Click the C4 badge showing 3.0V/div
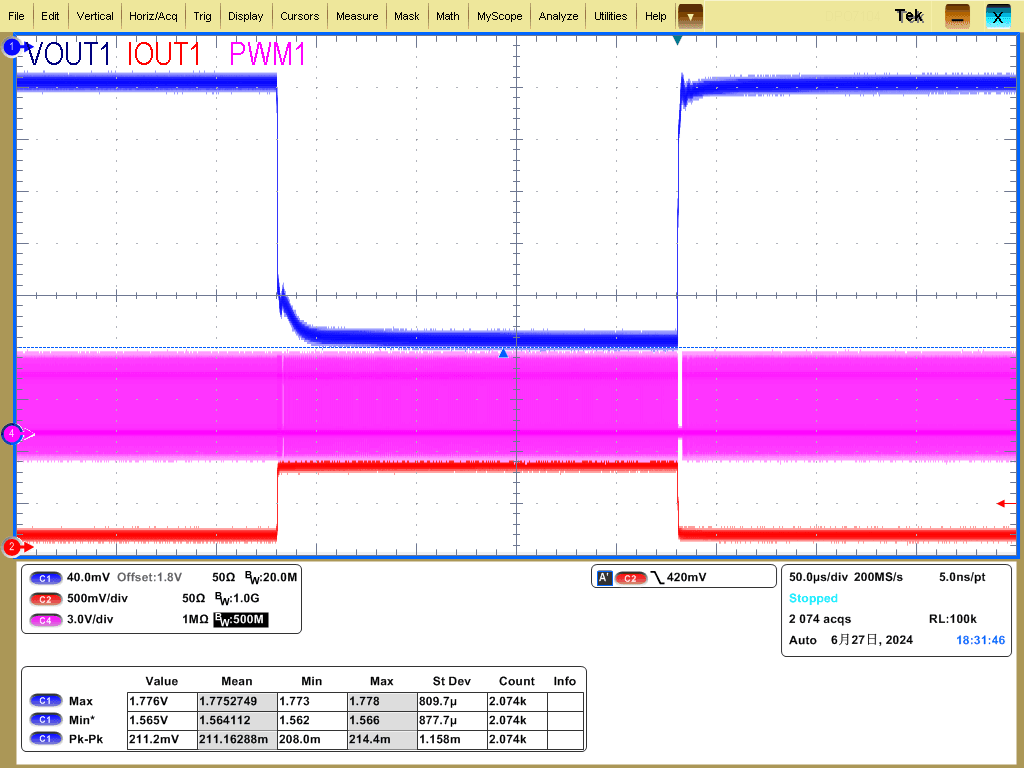Image resolution: width=1024 pixels, height=768 pixels. 42,620
